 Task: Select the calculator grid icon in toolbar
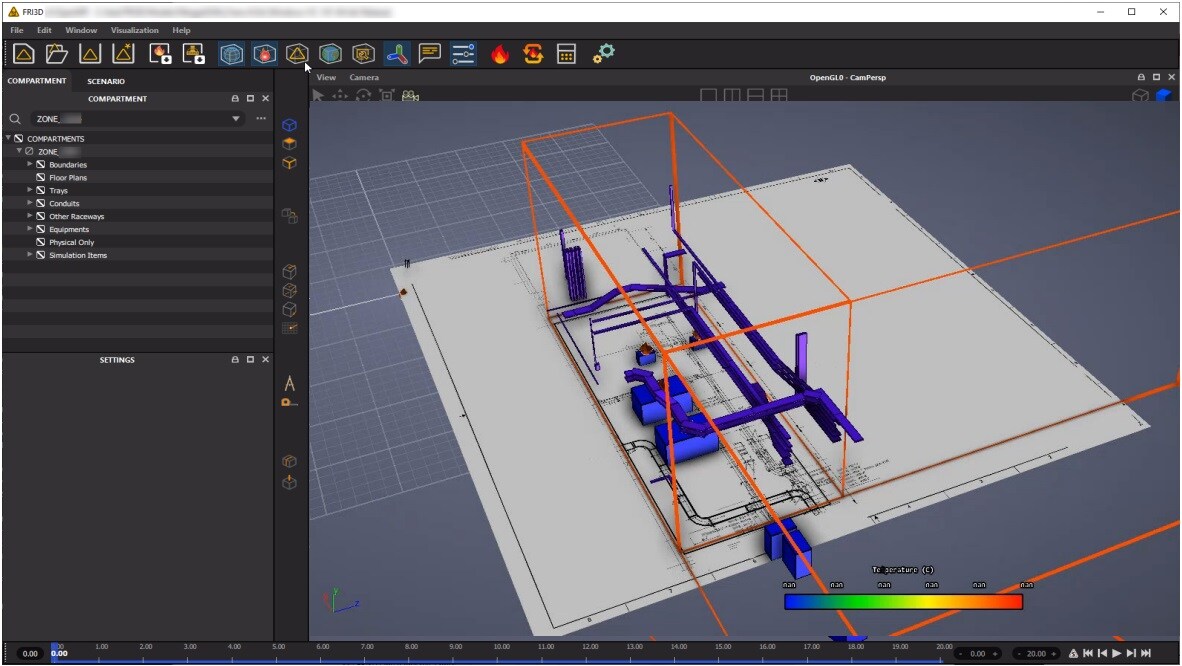pos(567,54)
